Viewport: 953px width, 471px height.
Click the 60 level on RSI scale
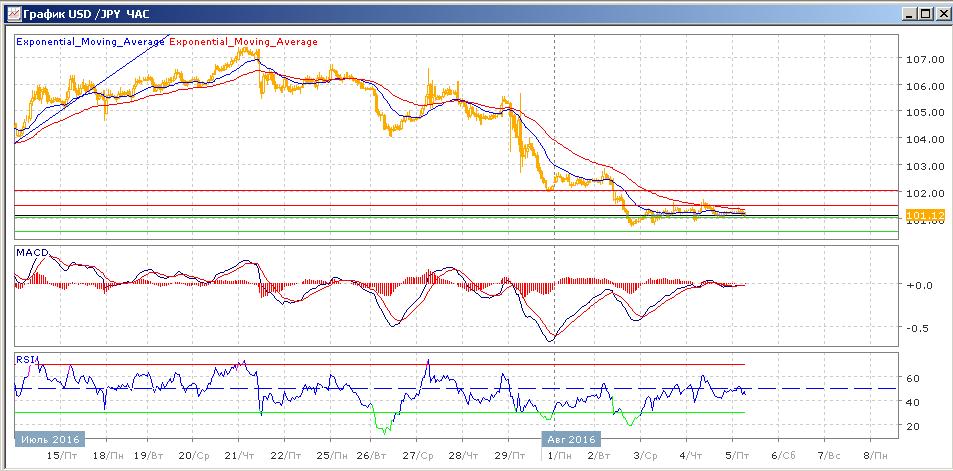(x=913, y=379)
